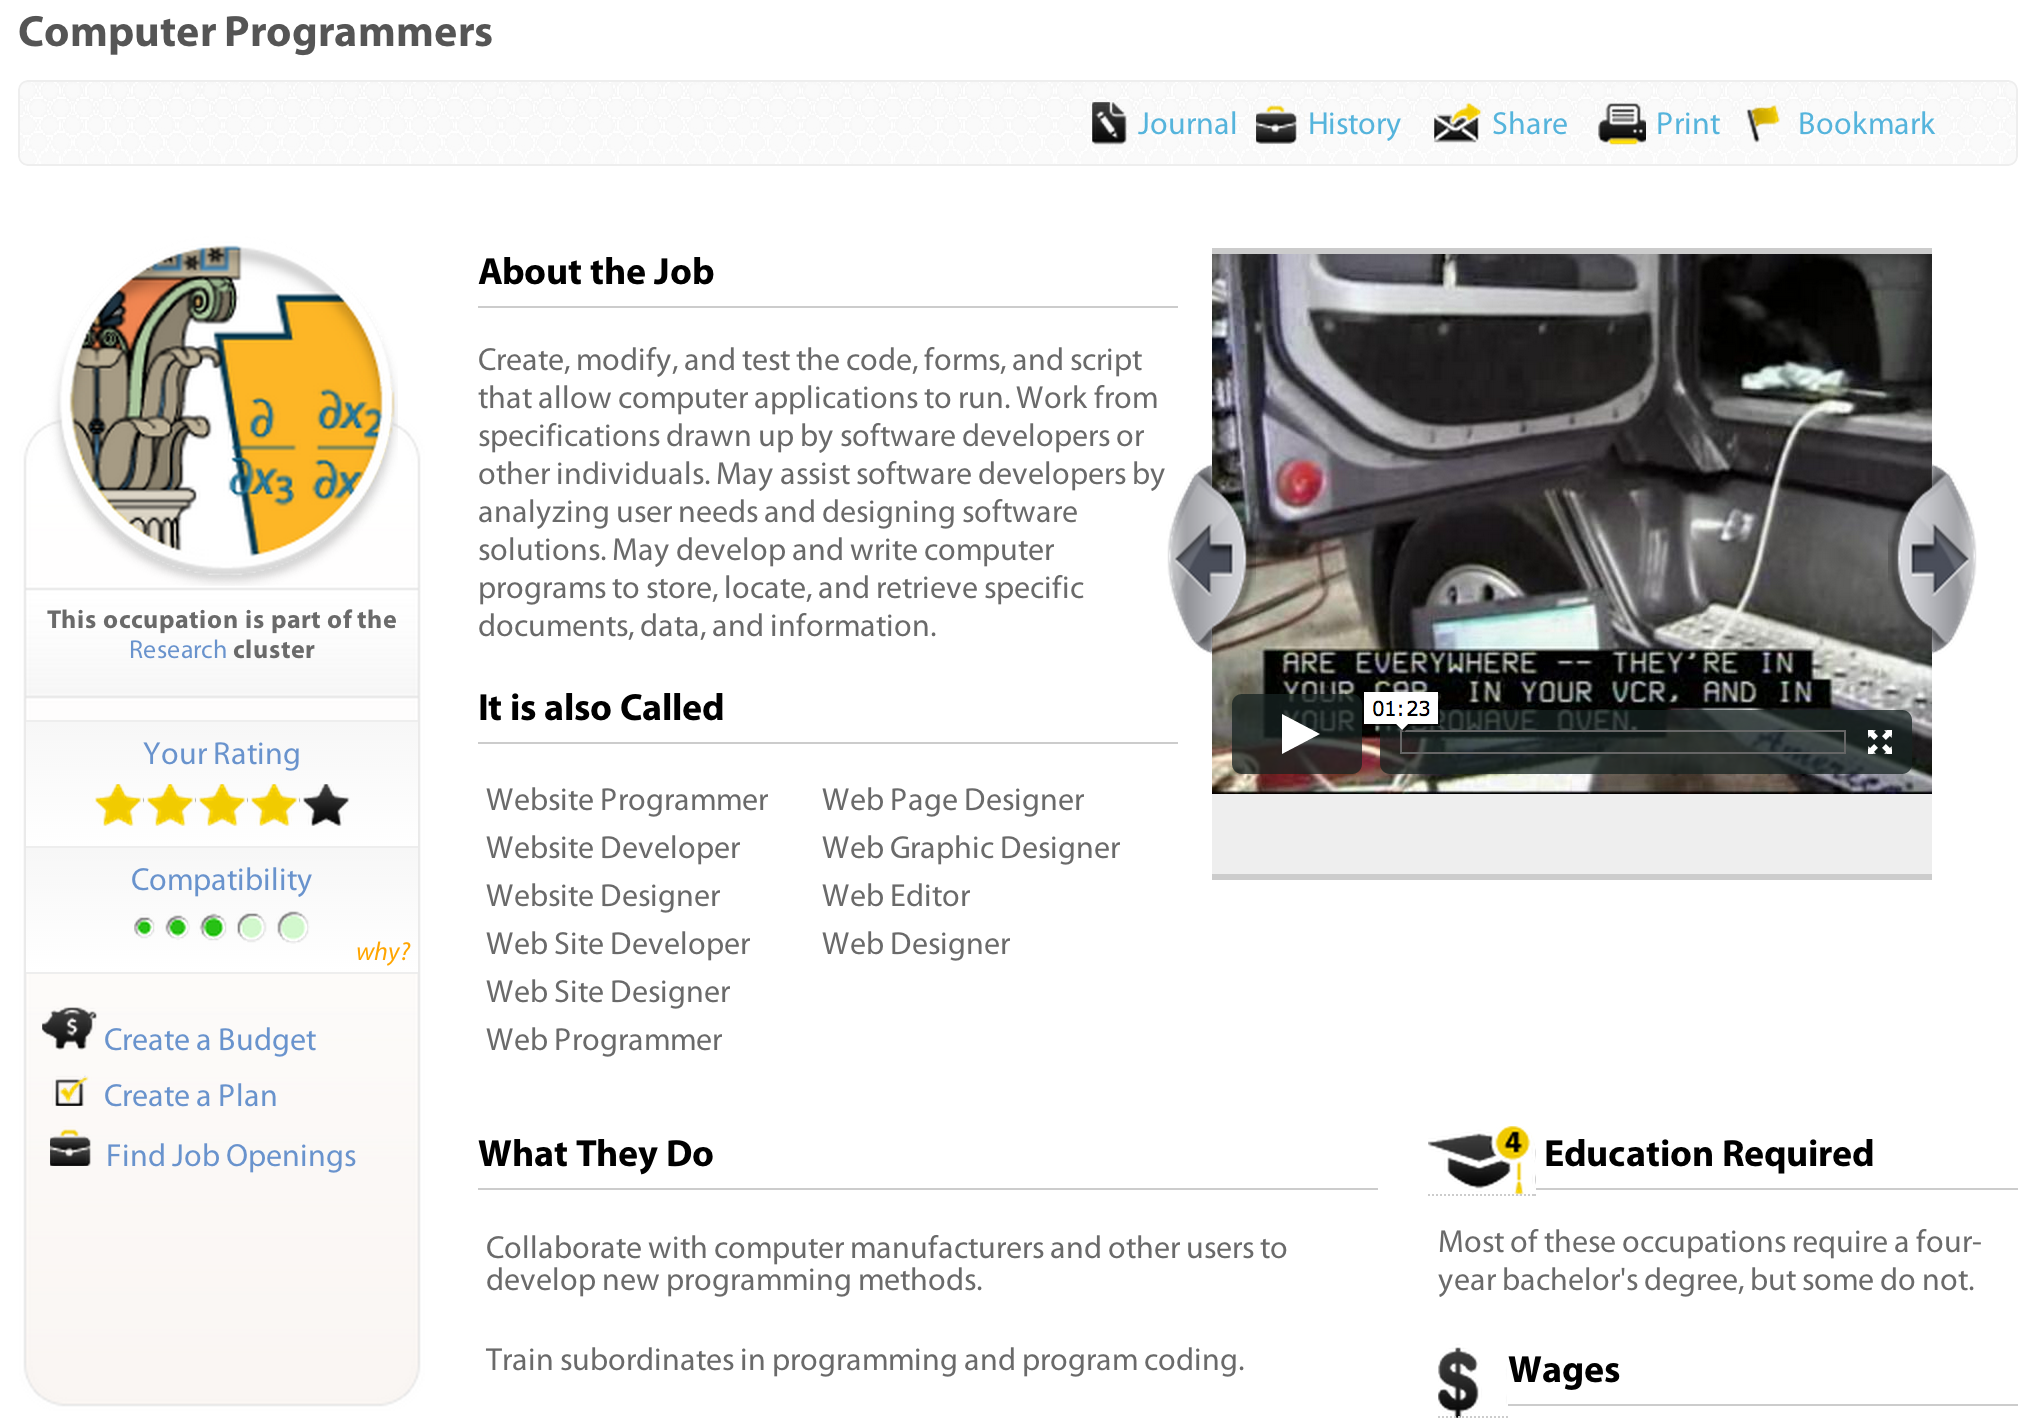Click the 'Website Designer' title
The width and height of the screenshot is (2038, 1420).
coord(603,895)
